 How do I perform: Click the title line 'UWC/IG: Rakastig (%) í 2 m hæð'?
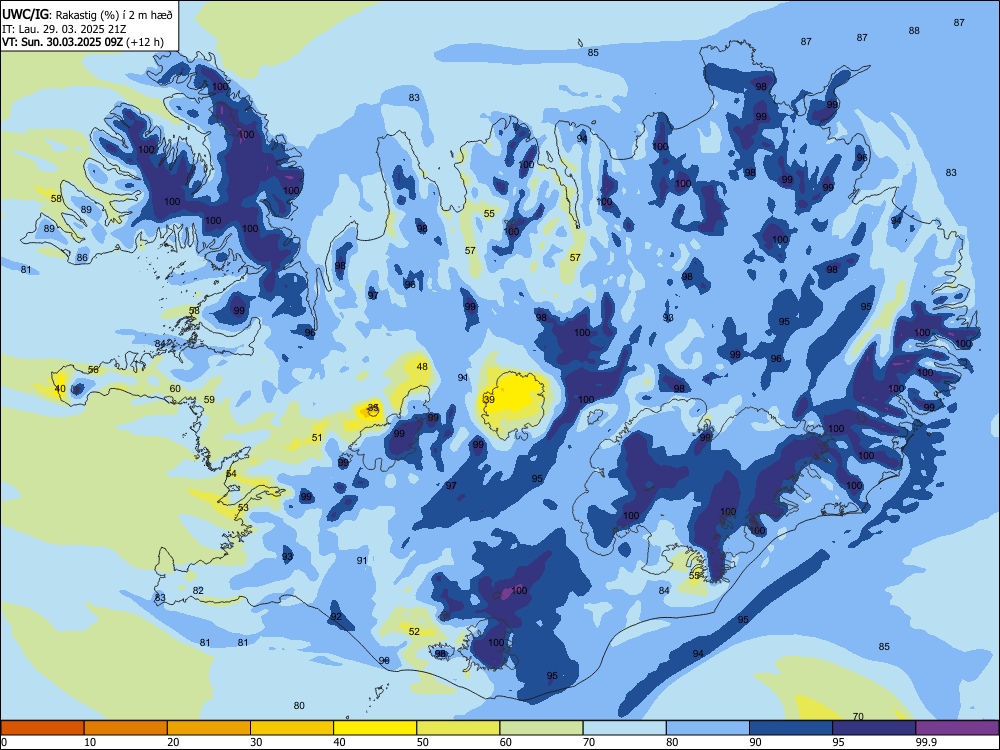click(x=87, y=15)
